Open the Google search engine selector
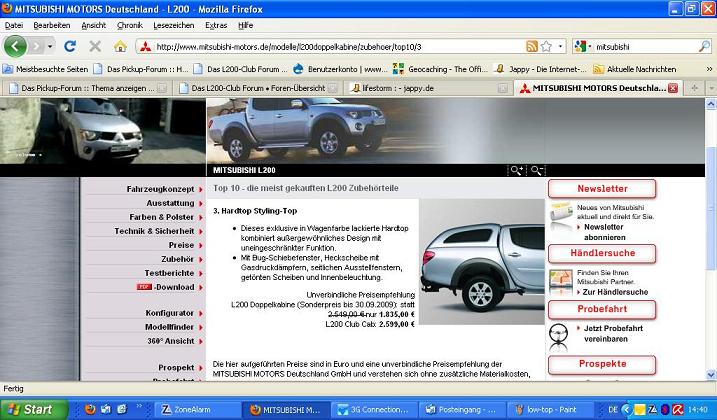 tap(583, 46)
